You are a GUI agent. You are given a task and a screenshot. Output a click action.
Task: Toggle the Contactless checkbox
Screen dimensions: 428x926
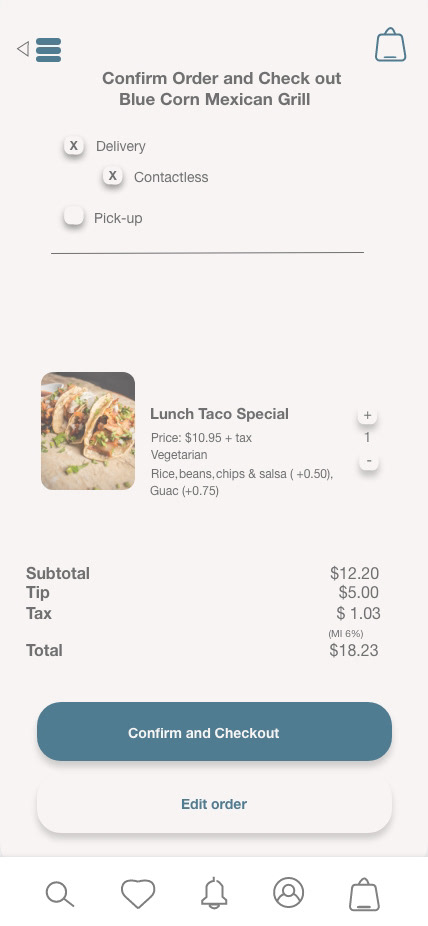[x=112, y=175]
